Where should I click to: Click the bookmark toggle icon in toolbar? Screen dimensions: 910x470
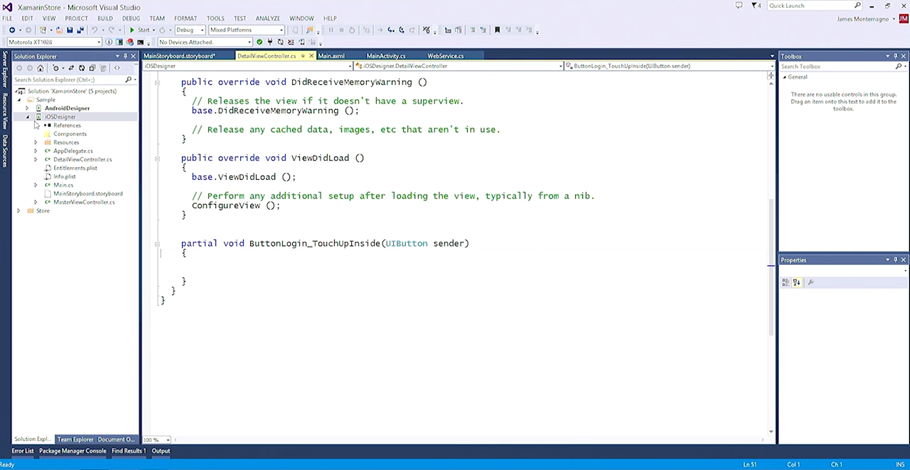pyautogui.click(x=497, y=30)
